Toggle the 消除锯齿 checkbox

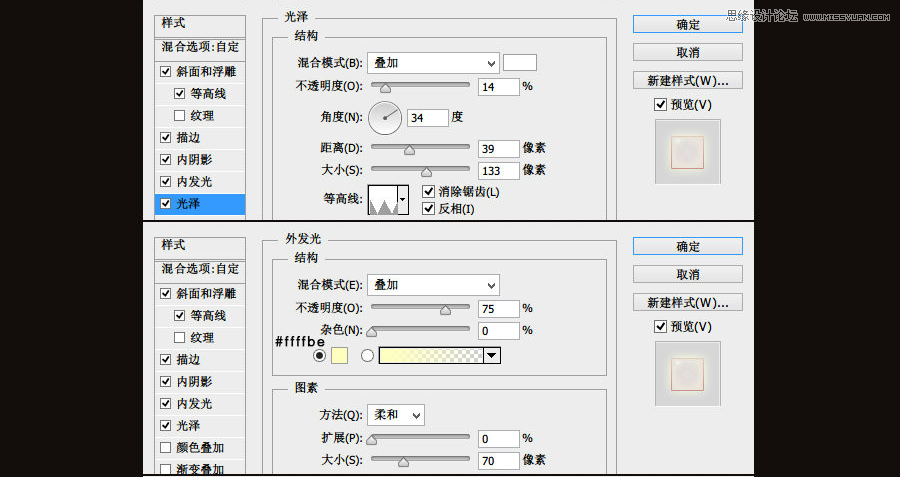[429, 191]
